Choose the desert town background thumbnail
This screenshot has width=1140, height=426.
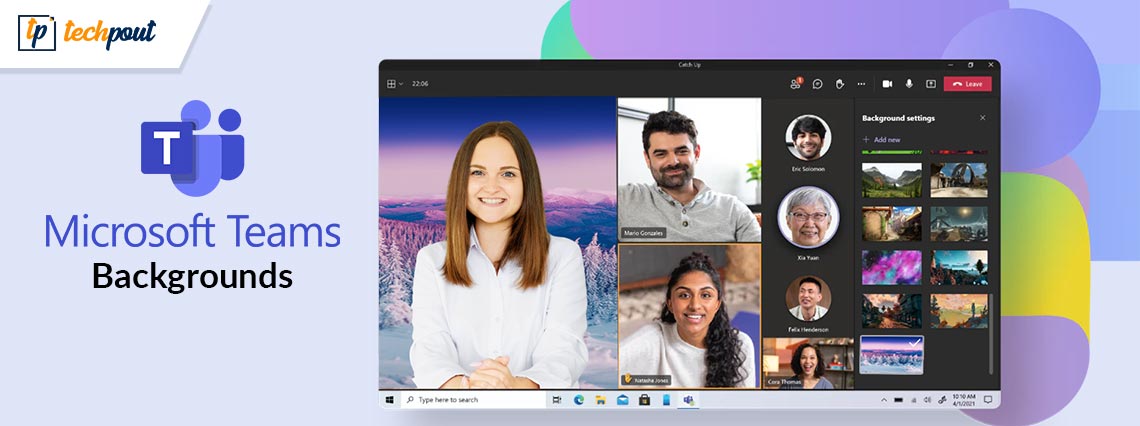coord(891,224)
